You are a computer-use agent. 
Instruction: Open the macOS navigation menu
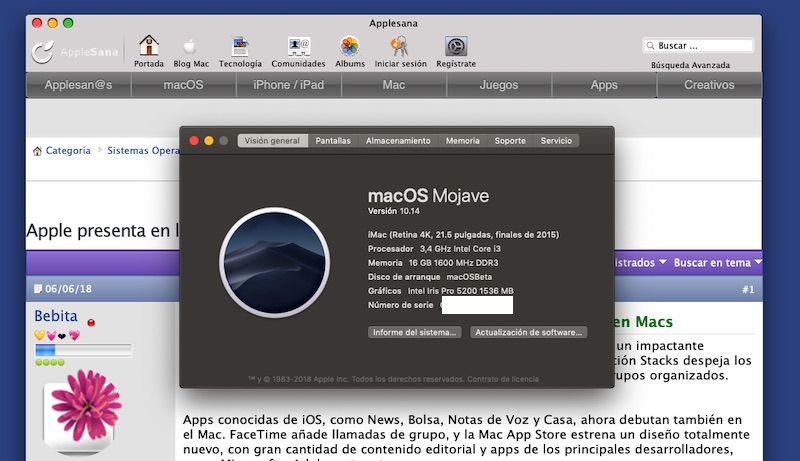[x=184, y=85]
